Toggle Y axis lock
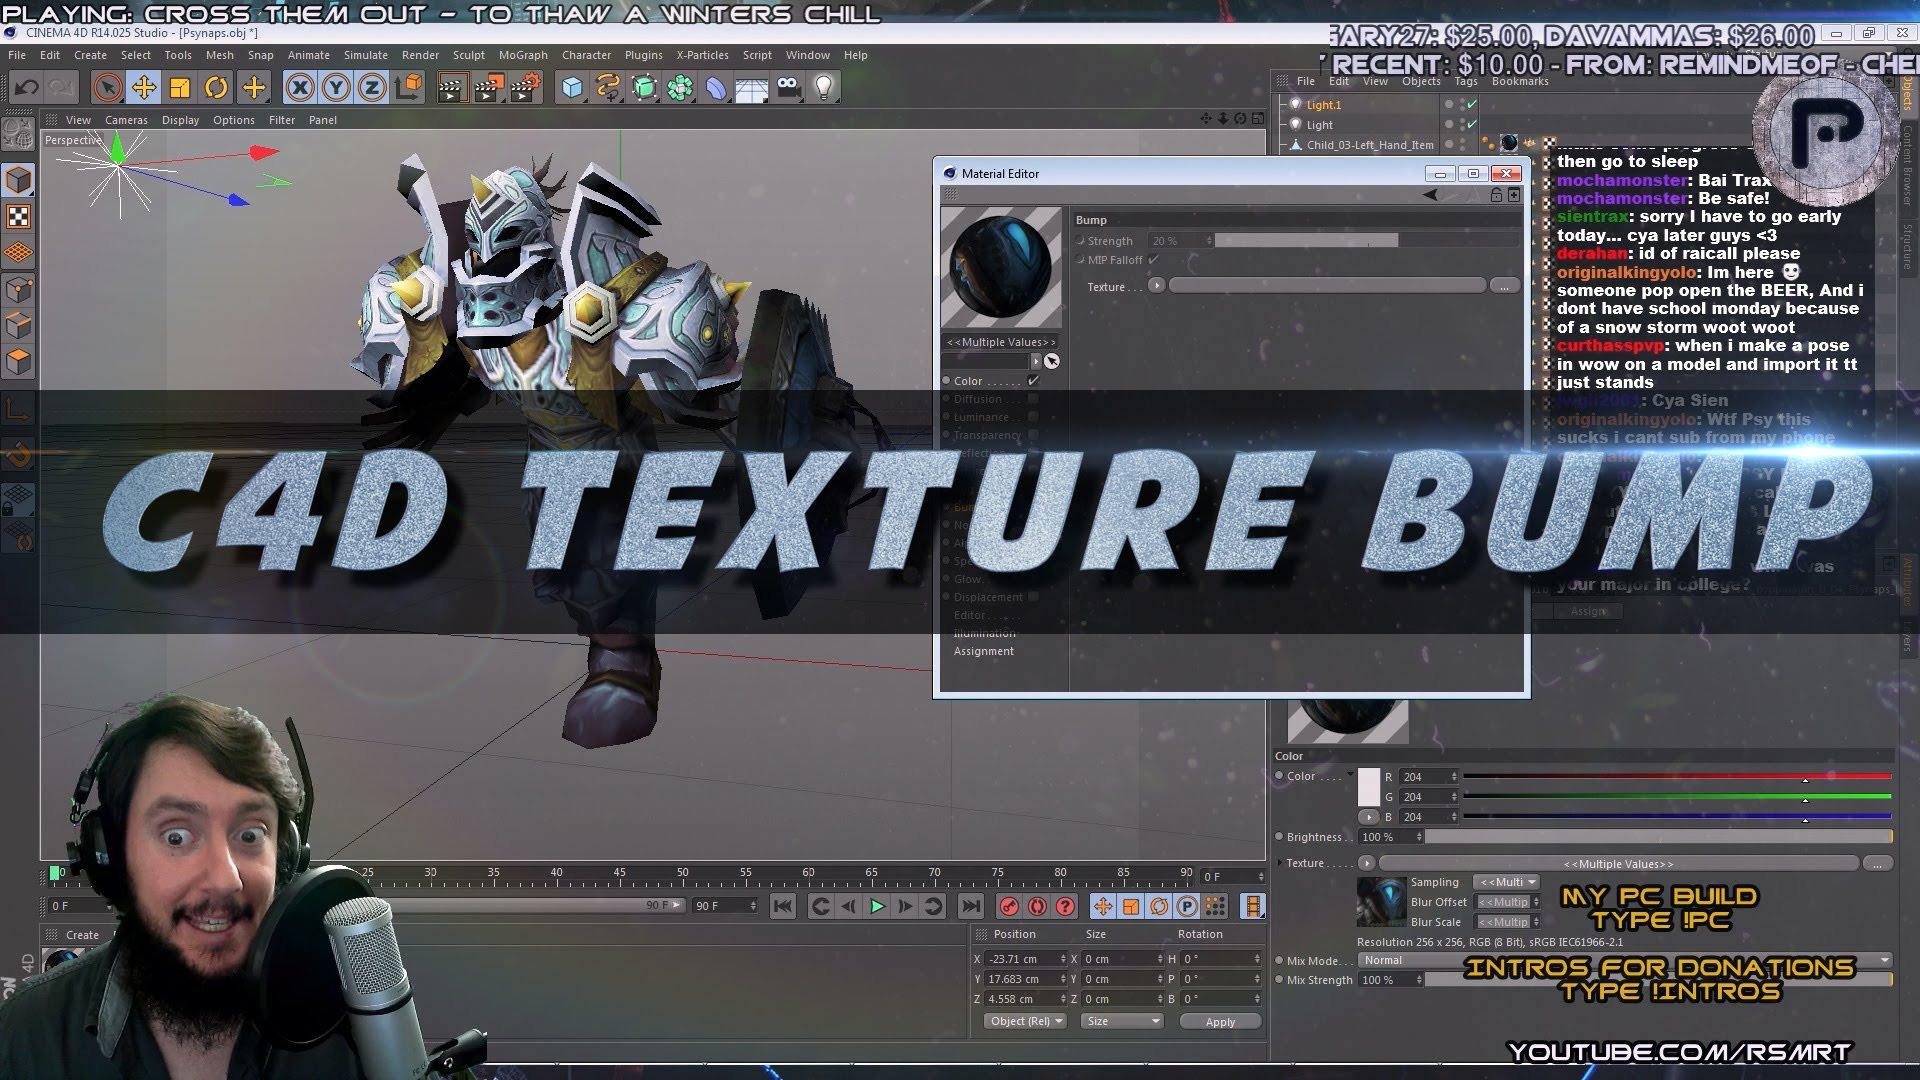 [336, 88]
